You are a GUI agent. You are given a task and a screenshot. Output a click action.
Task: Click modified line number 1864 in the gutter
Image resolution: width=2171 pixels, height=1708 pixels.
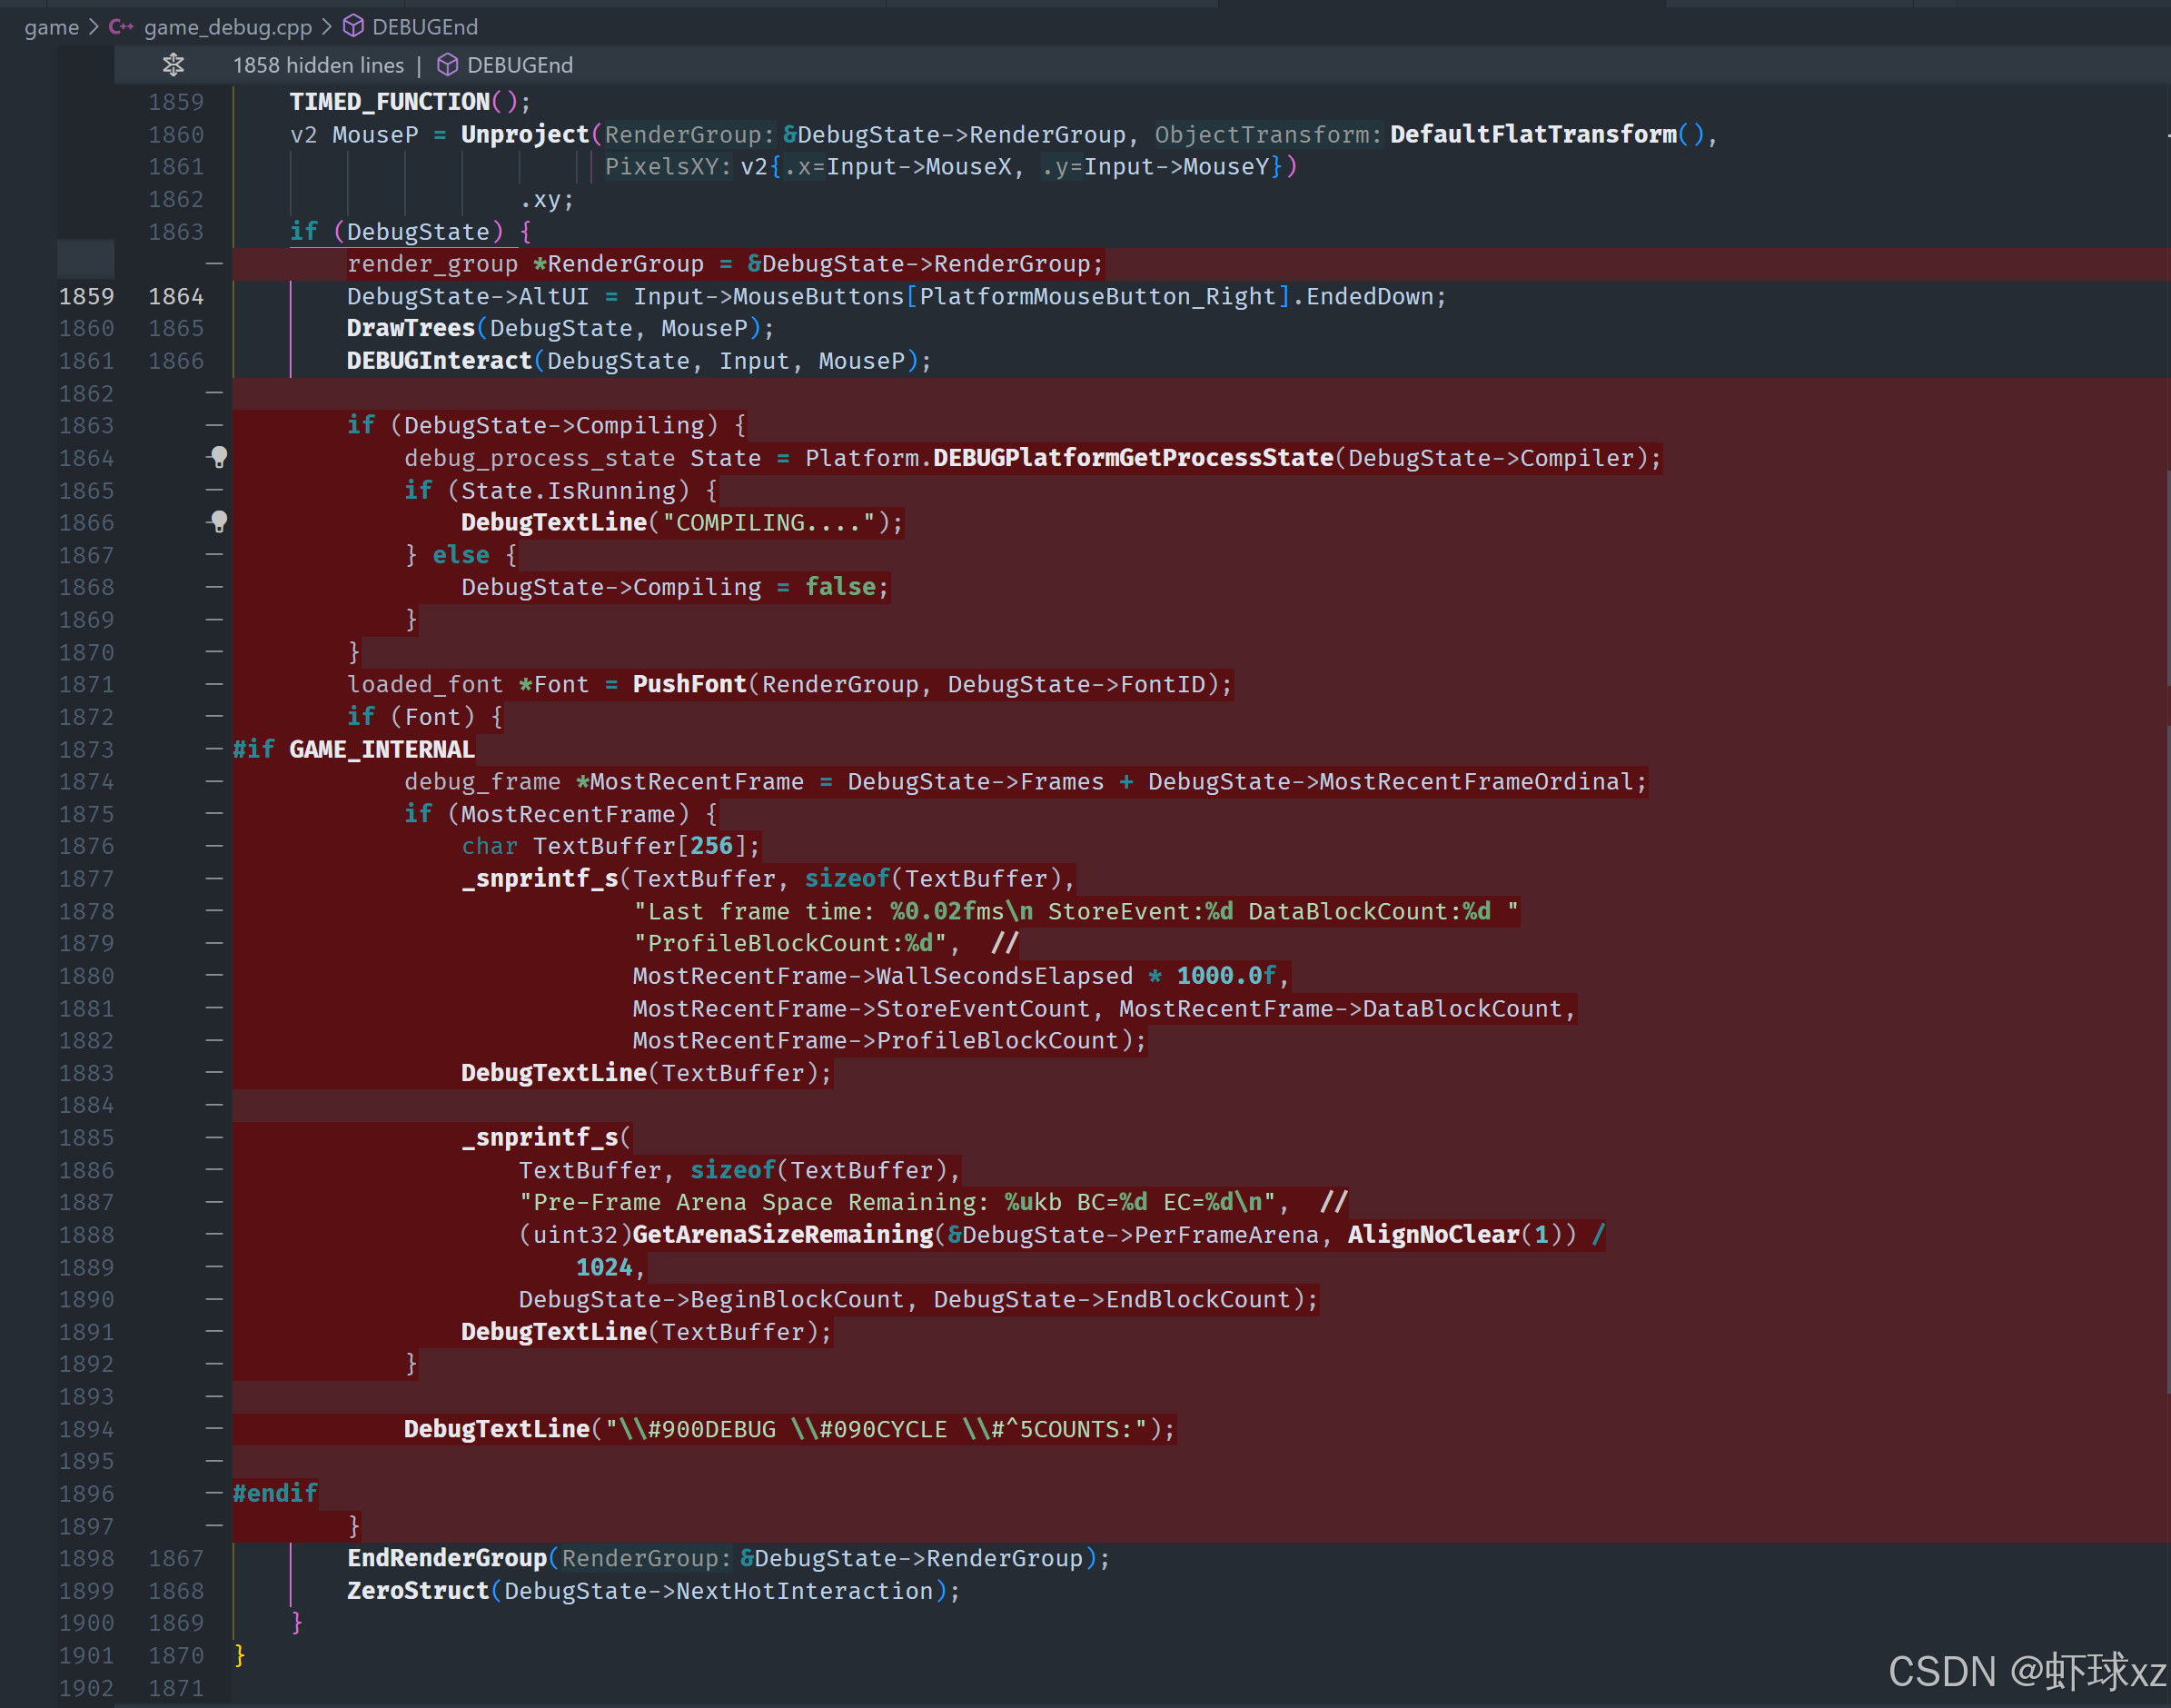point(175,296)
